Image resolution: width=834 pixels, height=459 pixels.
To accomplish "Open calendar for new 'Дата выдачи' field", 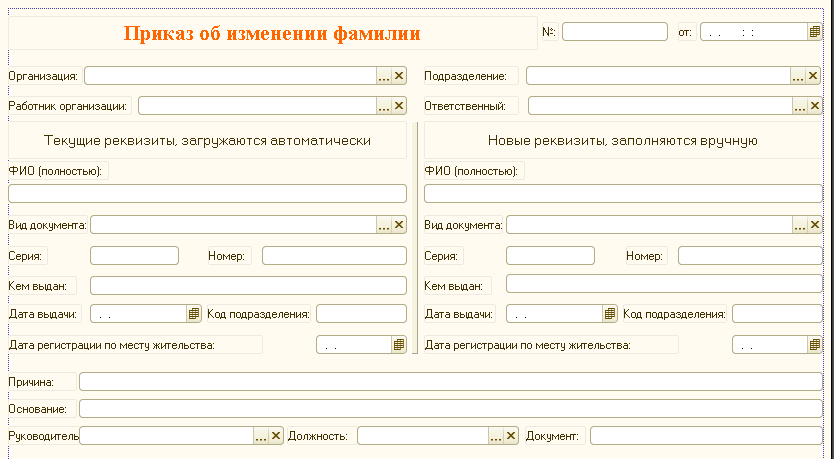I will [610, 314].
